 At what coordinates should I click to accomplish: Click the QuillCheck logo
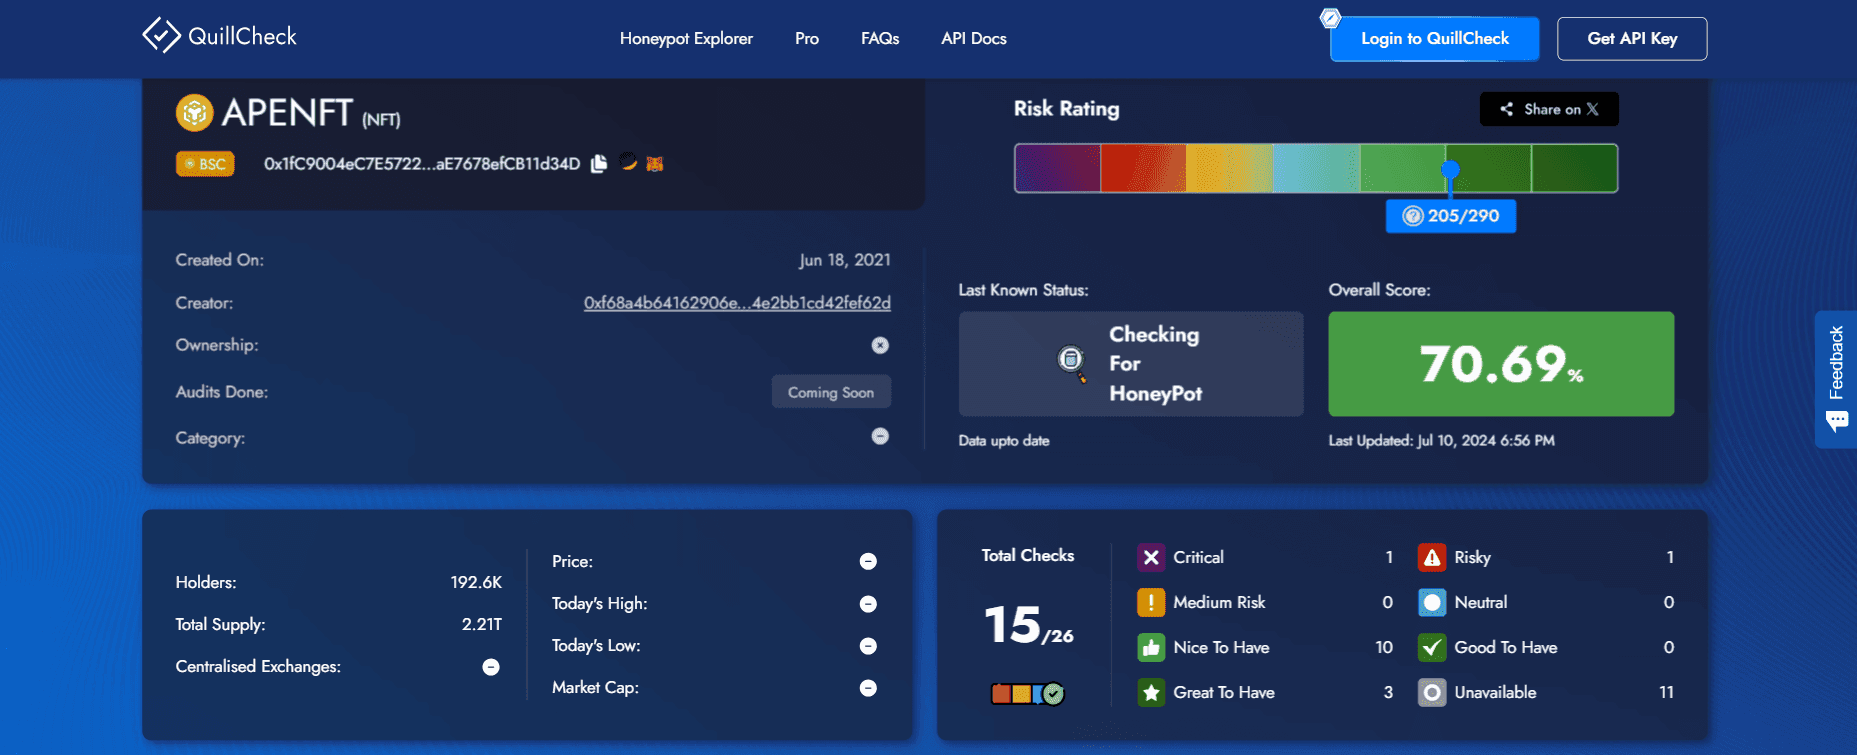tap(220, 36)
